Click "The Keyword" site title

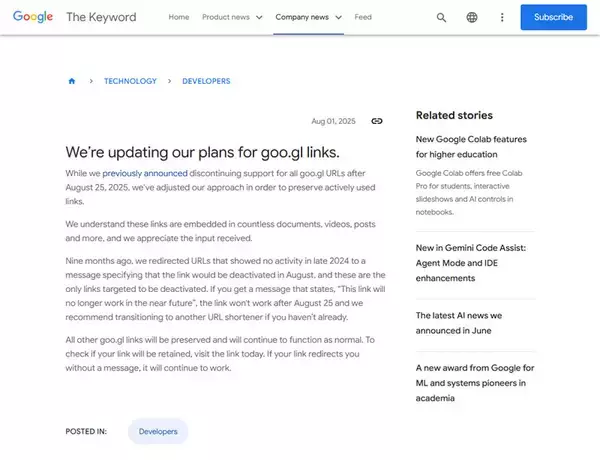(x=102, y=17)
